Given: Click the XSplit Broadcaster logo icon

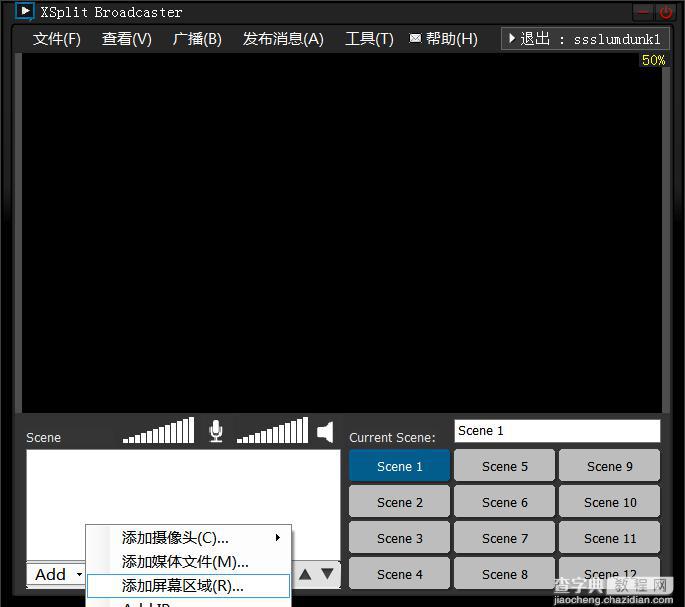Looking at the screenshot, I should [x=24, y=11].
